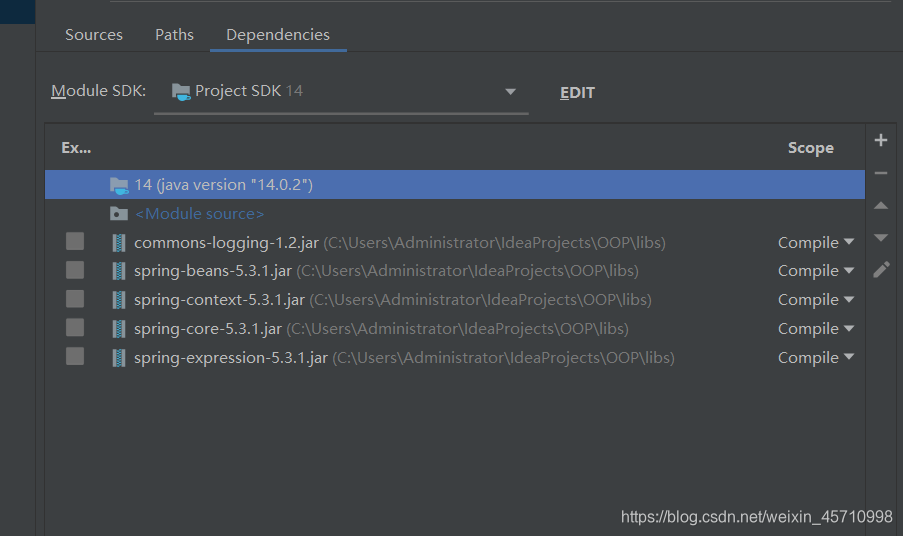This screenshot has width=903, height=536.
Task: Click the commons-logging-1.2.jar library icon
Action: point(119,243)
